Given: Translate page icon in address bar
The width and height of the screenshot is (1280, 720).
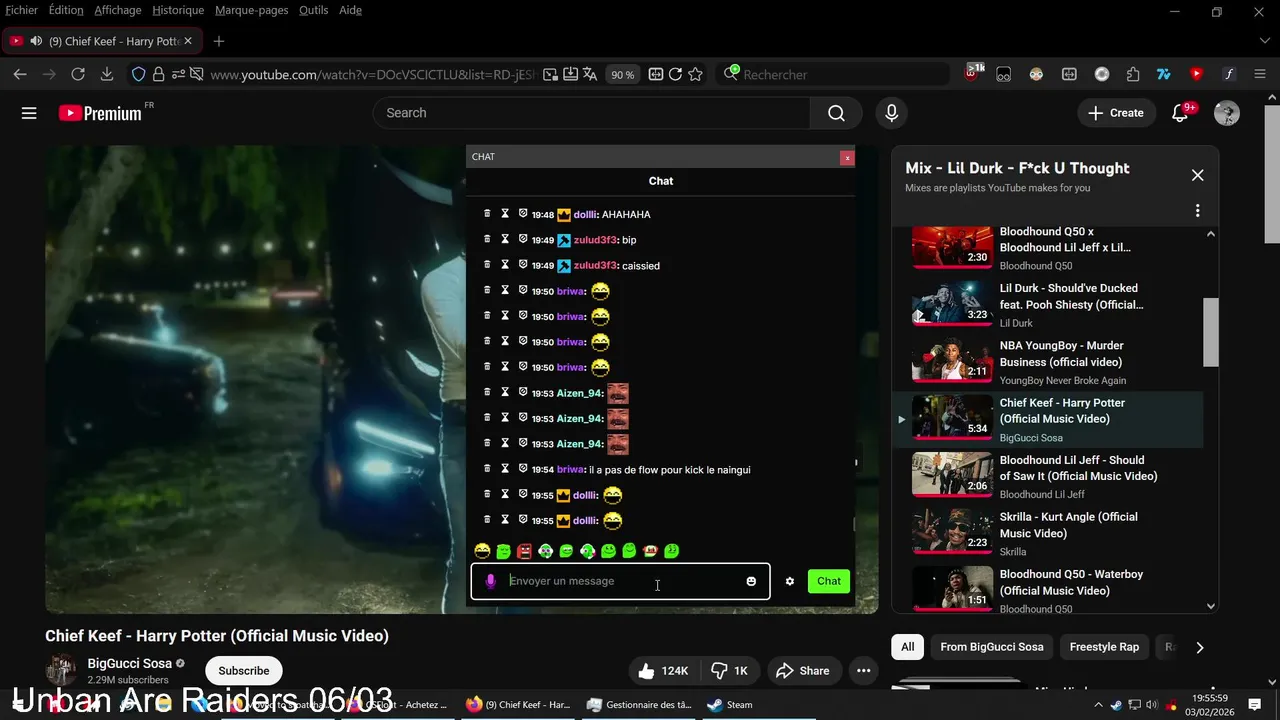Looking at the screenshot, I should click(x=590, y=74).
